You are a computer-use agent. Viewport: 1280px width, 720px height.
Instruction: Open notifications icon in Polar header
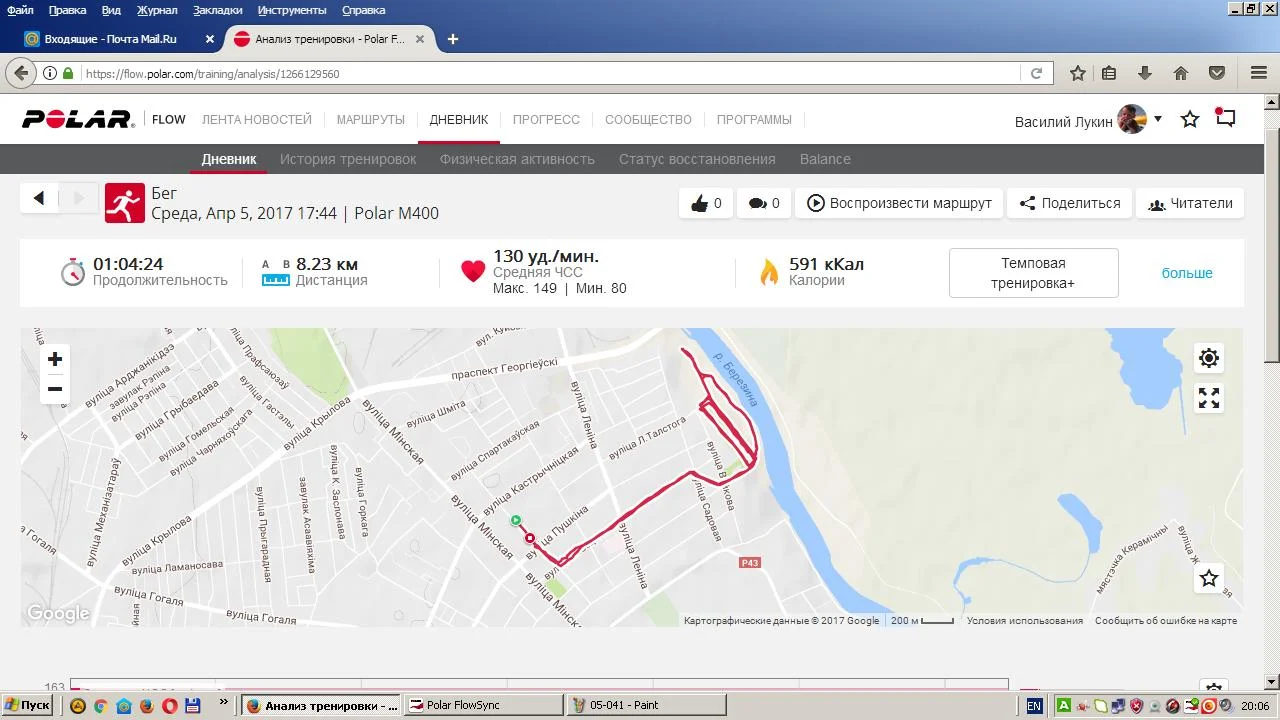click(x=1226, y=118)
